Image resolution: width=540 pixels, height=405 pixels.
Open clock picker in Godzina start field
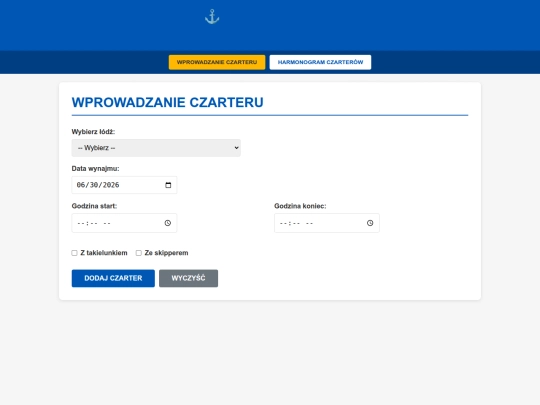click(168, 223)
